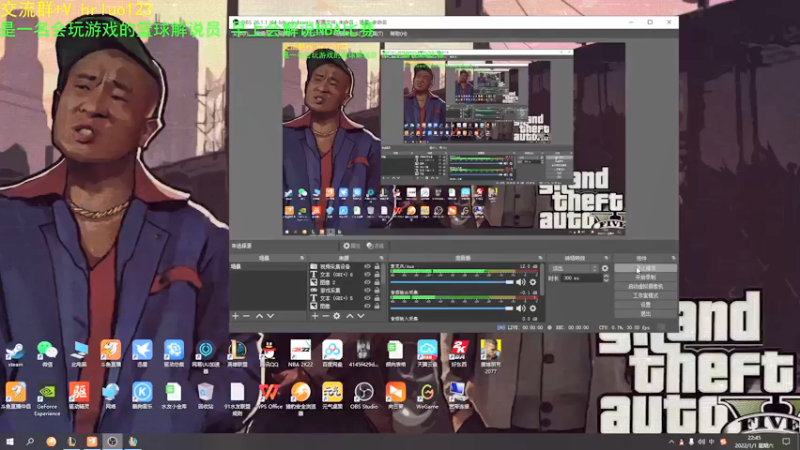Click the 退出 exit button
This screenshot has width=800, height=450.
pyautogui.click(x=645, y=314)
